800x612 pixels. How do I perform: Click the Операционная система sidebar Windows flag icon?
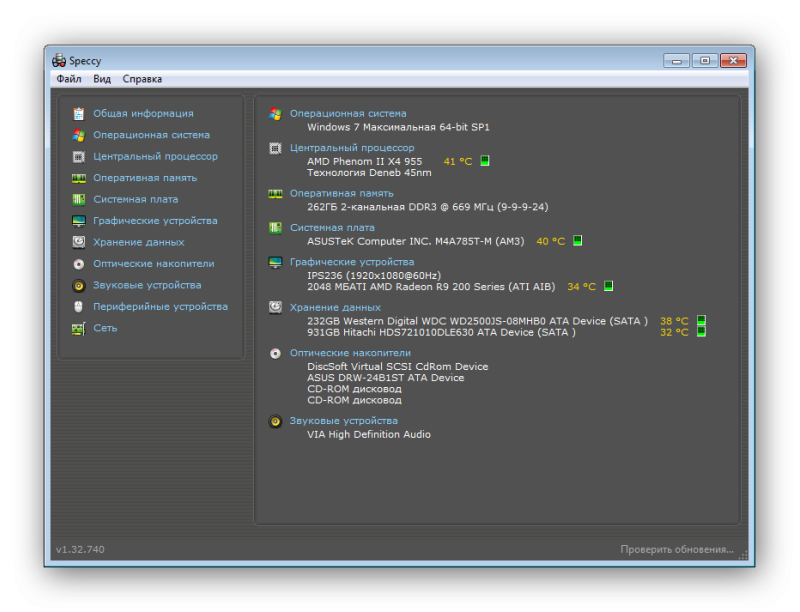pyautogui.click(x=79, y=135)
